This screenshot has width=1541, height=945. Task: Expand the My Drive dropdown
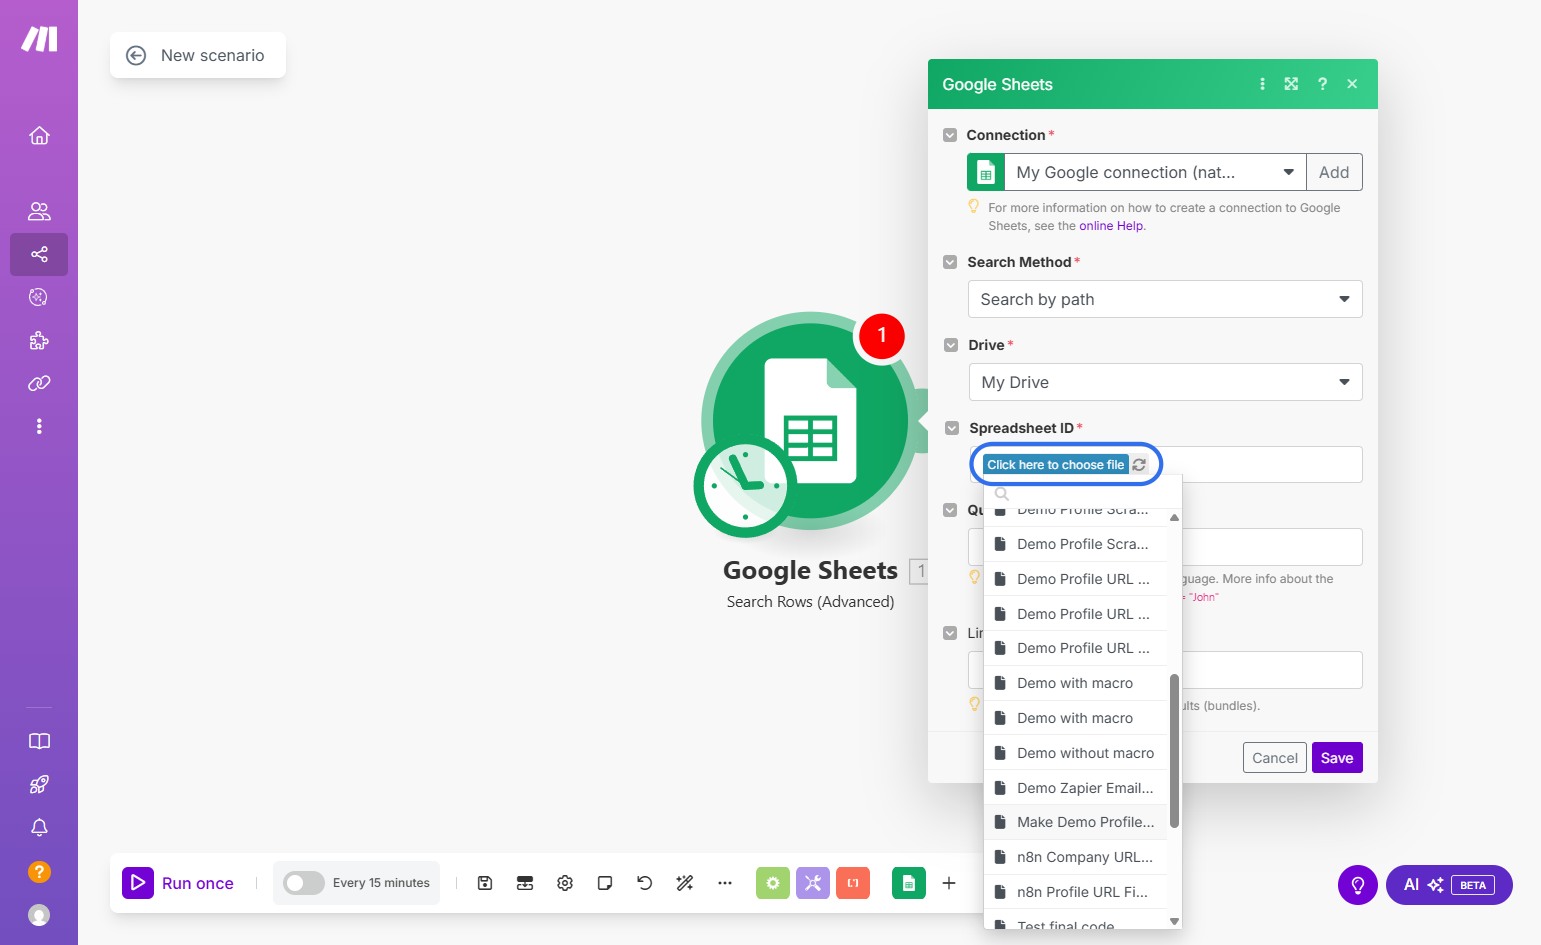click(1165, 382)
